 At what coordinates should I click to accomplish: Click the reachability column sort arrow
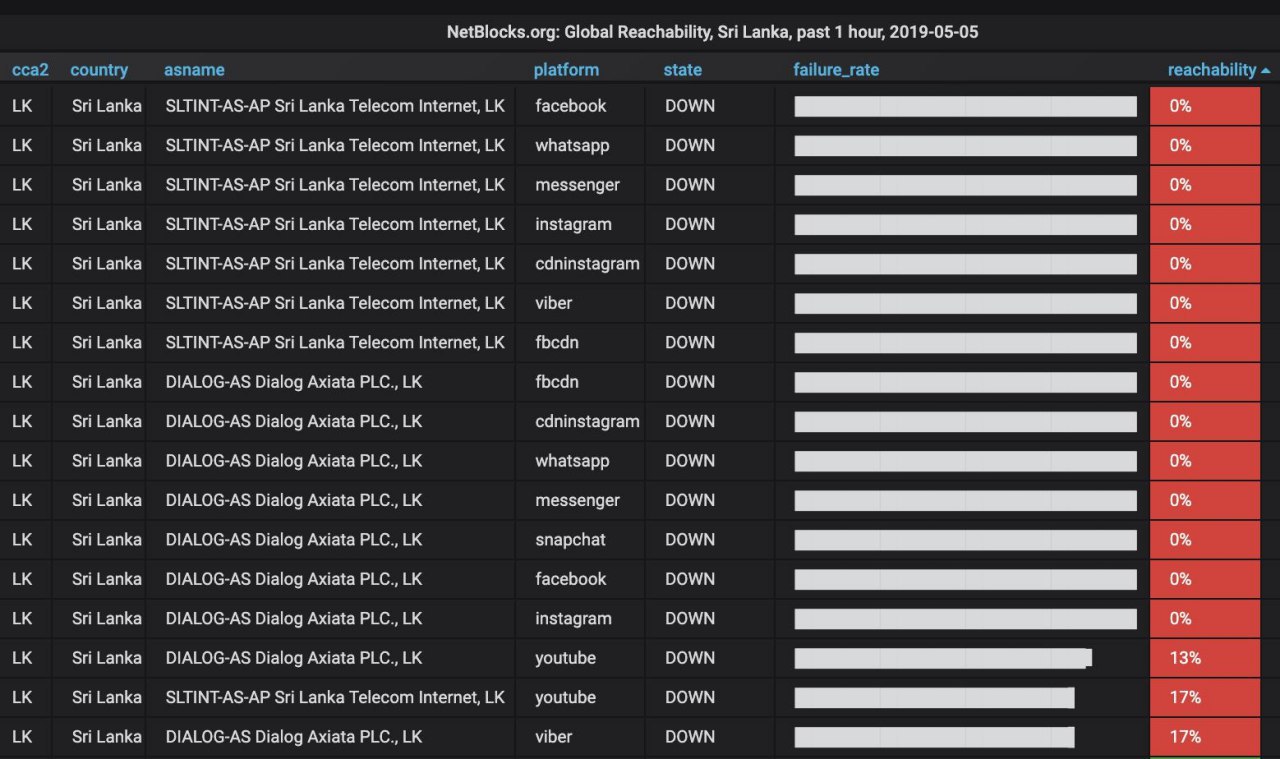coord(1266,71)
